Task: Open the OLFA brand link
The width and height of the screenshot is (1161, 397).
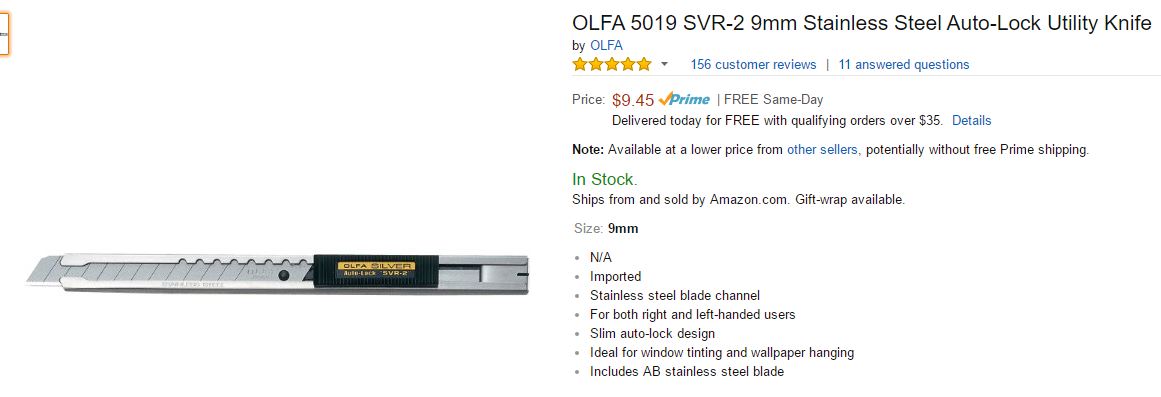Action: click(x=606, y=45)
